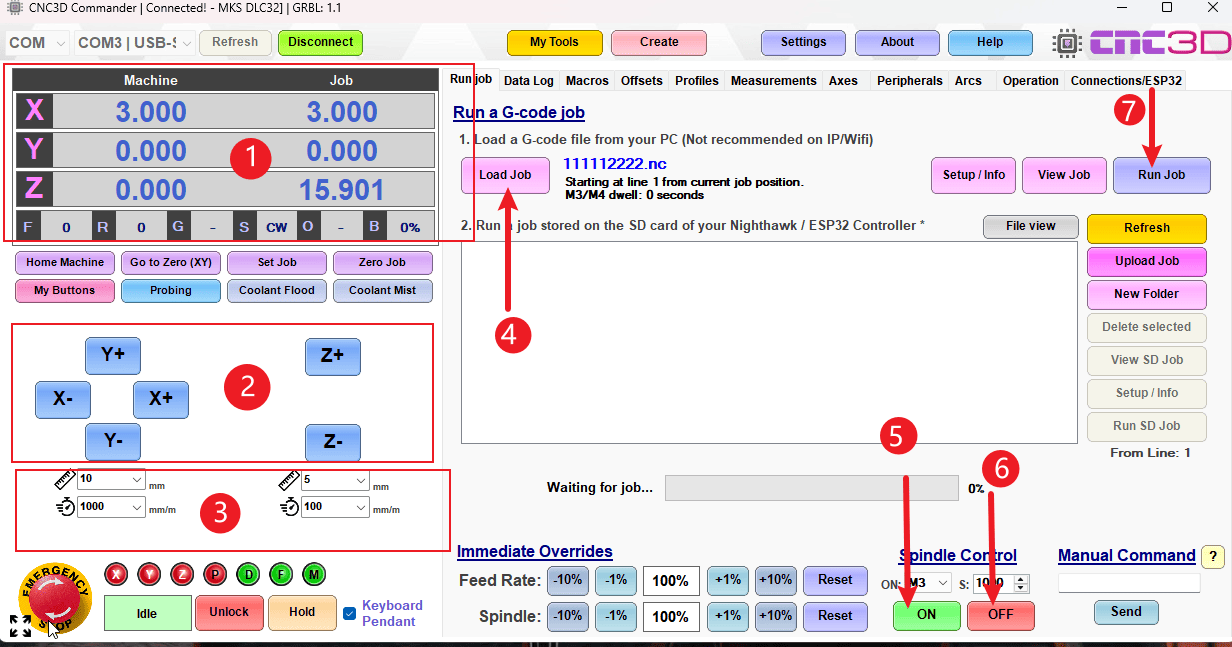Click the yellow question mark help icon

(x=1212, y=557)
